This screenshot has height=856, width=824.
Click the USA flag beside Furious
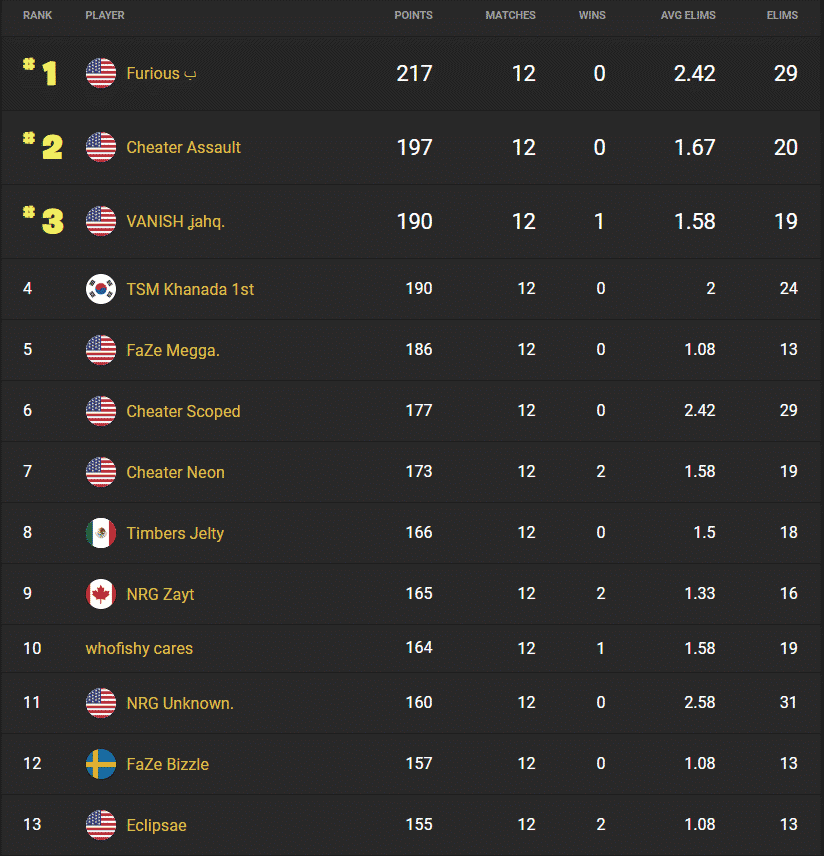[x=100, y=72]
